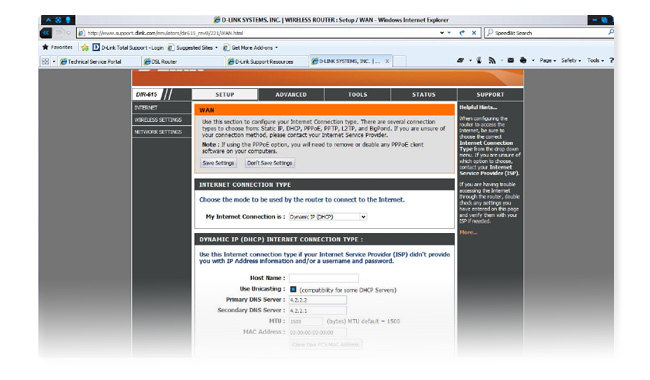Expand the Page menu in the command bar
This screenshot has height=380, width=650.
[548, 61]
